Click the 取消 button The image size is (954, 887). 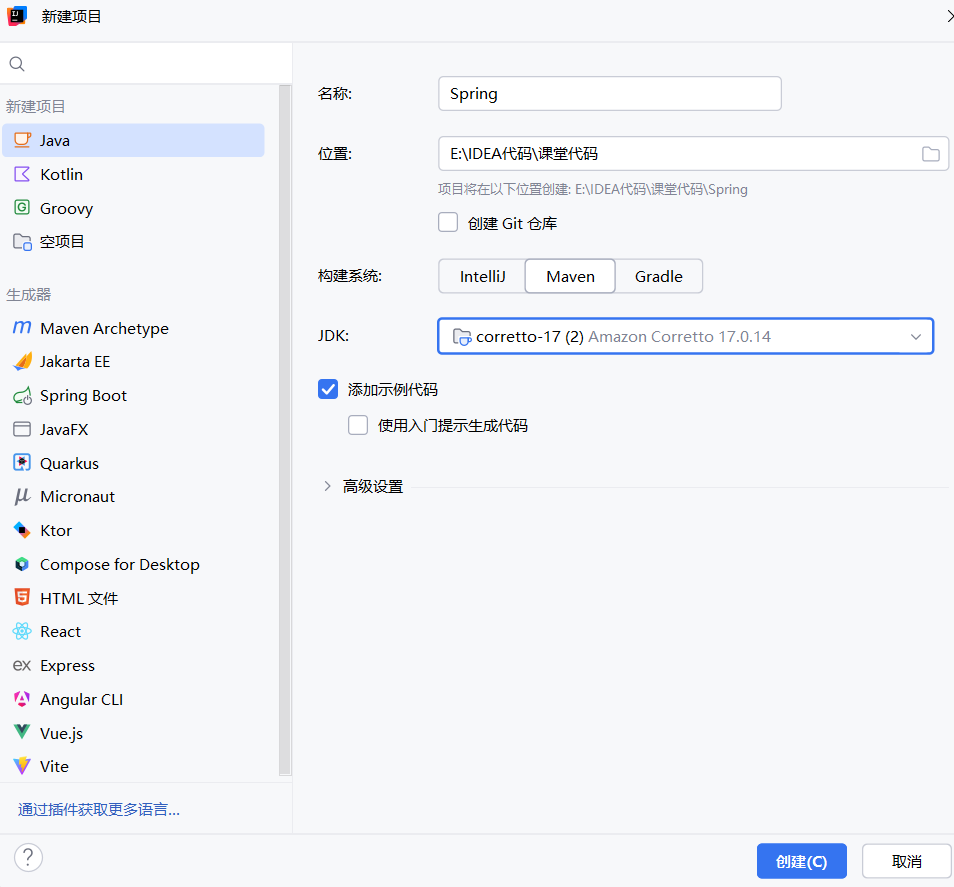coord(907,861)
